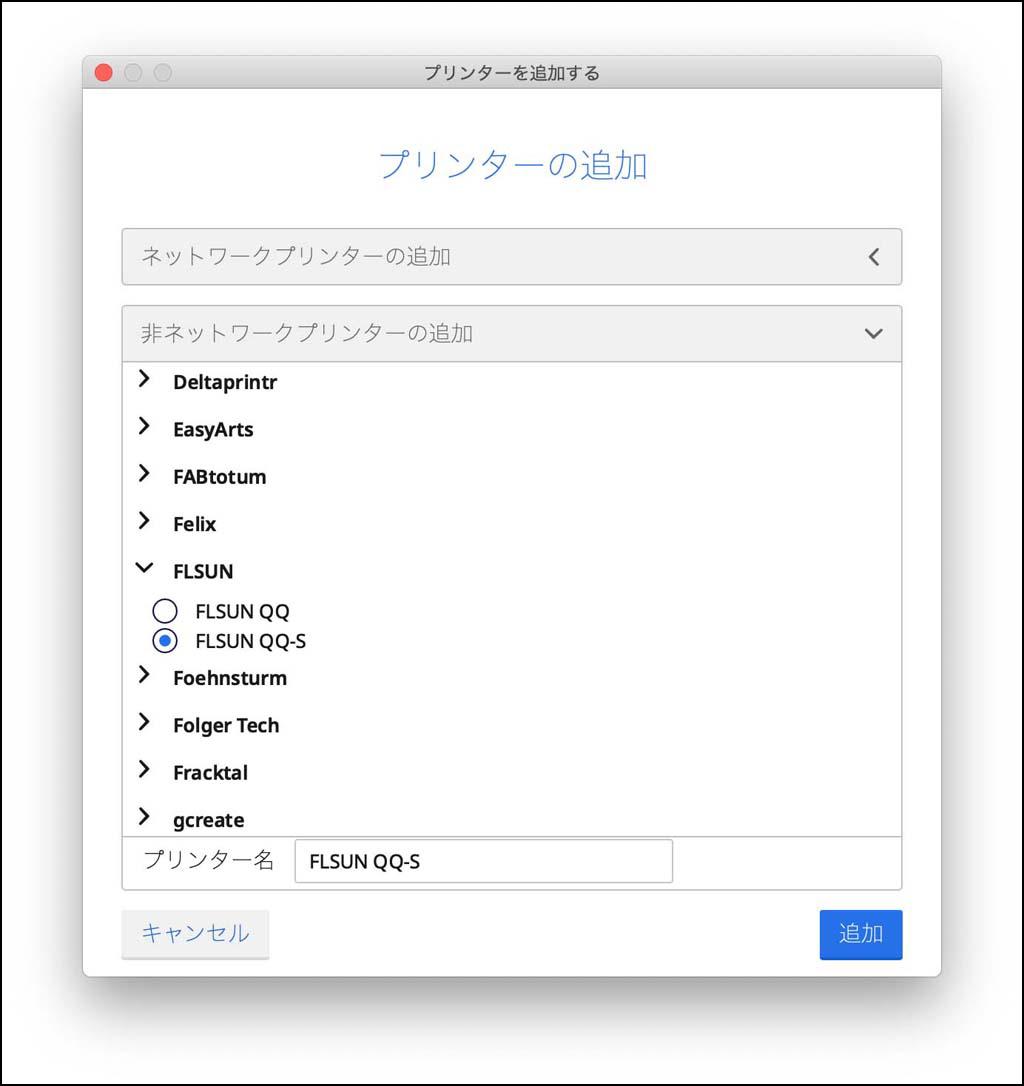Expand the Fracktal manufacturer group
The width and height of the screenshot is (1024, 1086).
[143, 769]
